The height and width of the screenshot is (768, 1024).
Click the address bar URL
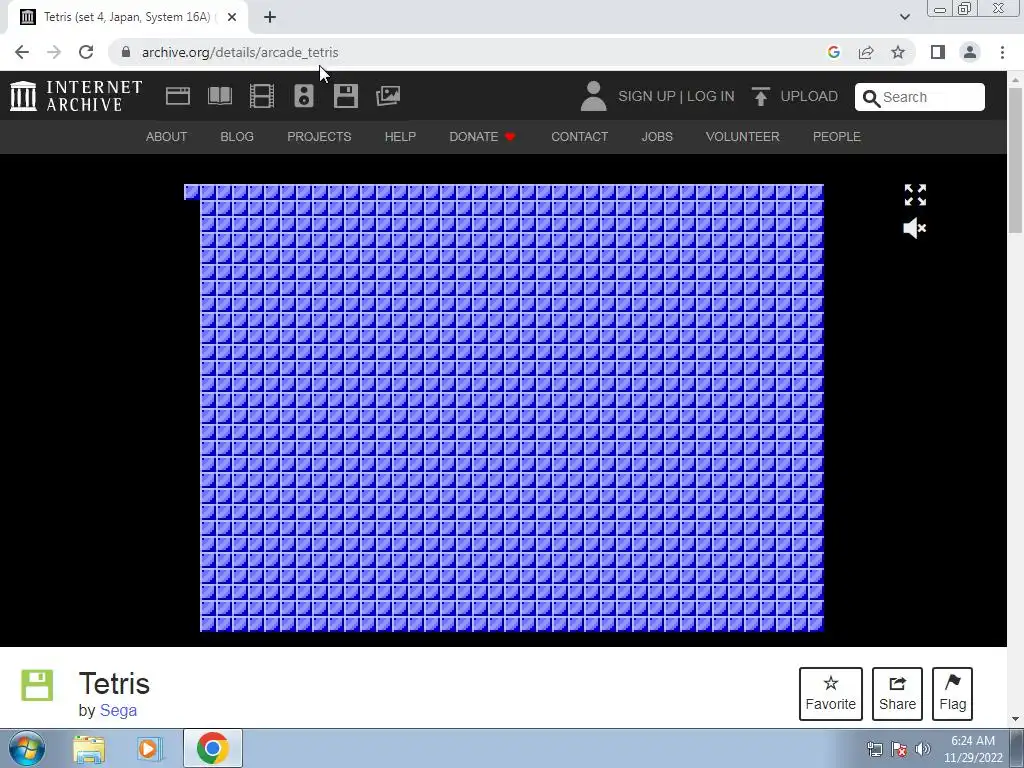pyautogui.click(x=240, y=52)
